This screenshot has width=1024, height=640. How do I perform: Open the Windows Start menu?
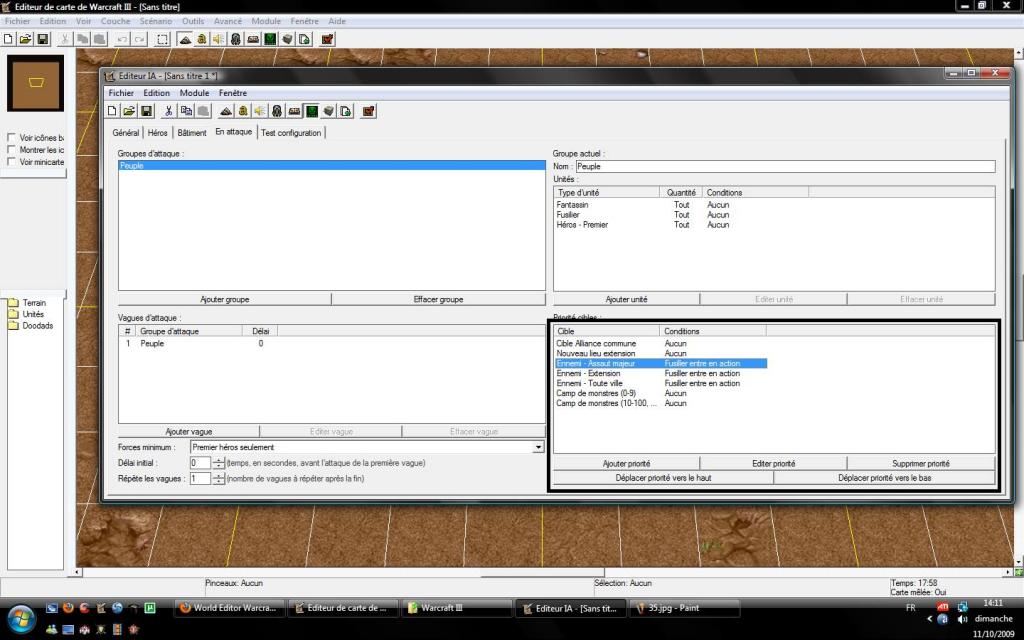(20, 618)
